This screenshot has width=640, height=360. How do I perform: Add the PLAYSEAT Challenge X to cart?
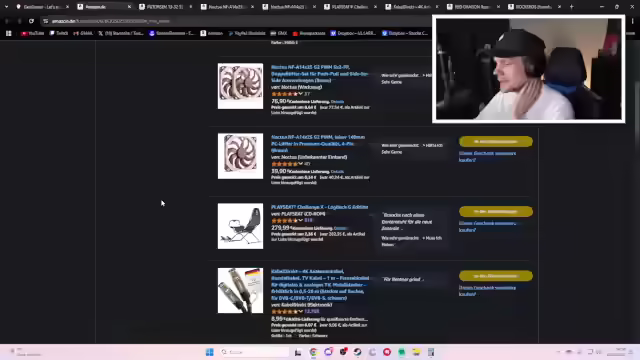(x=496, y=211)
